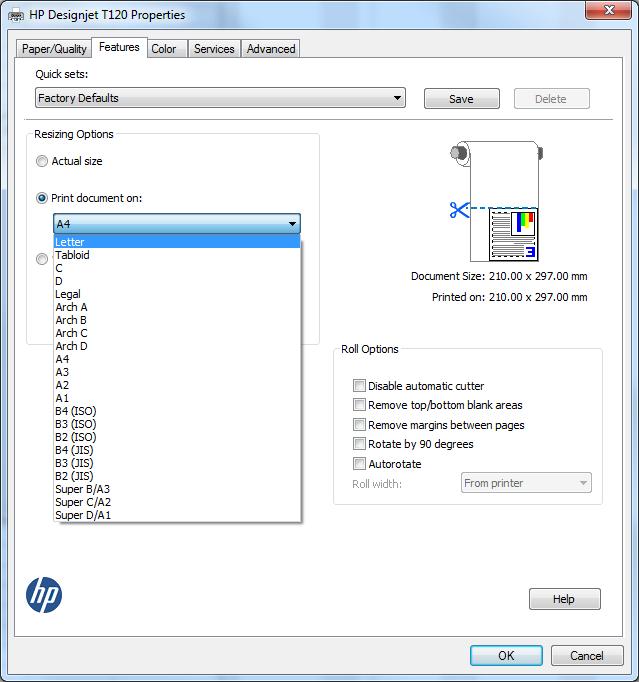Image resolution: width=639 pixels, height=682 pixels.
Task: Select Arch C paper size
Action: [177, 333]
